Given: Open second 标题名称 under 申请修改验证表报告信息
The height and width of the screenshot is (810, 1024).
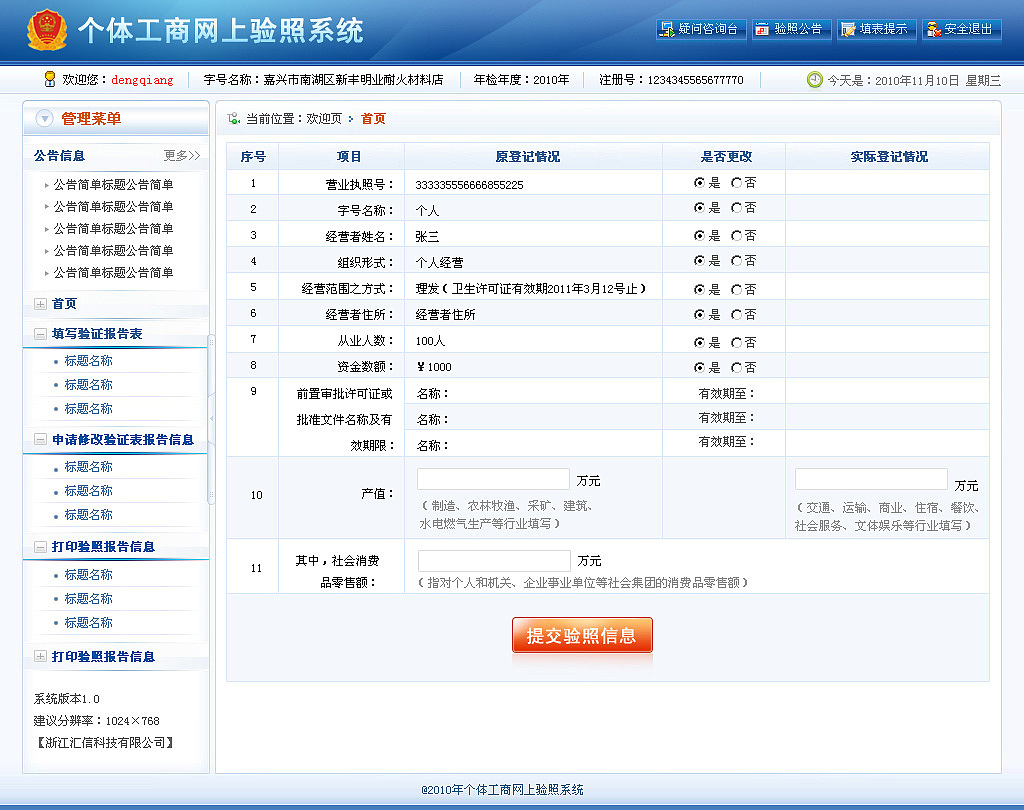Looking at the screenshot, I should pyautogui.click(x=88, y=491).
